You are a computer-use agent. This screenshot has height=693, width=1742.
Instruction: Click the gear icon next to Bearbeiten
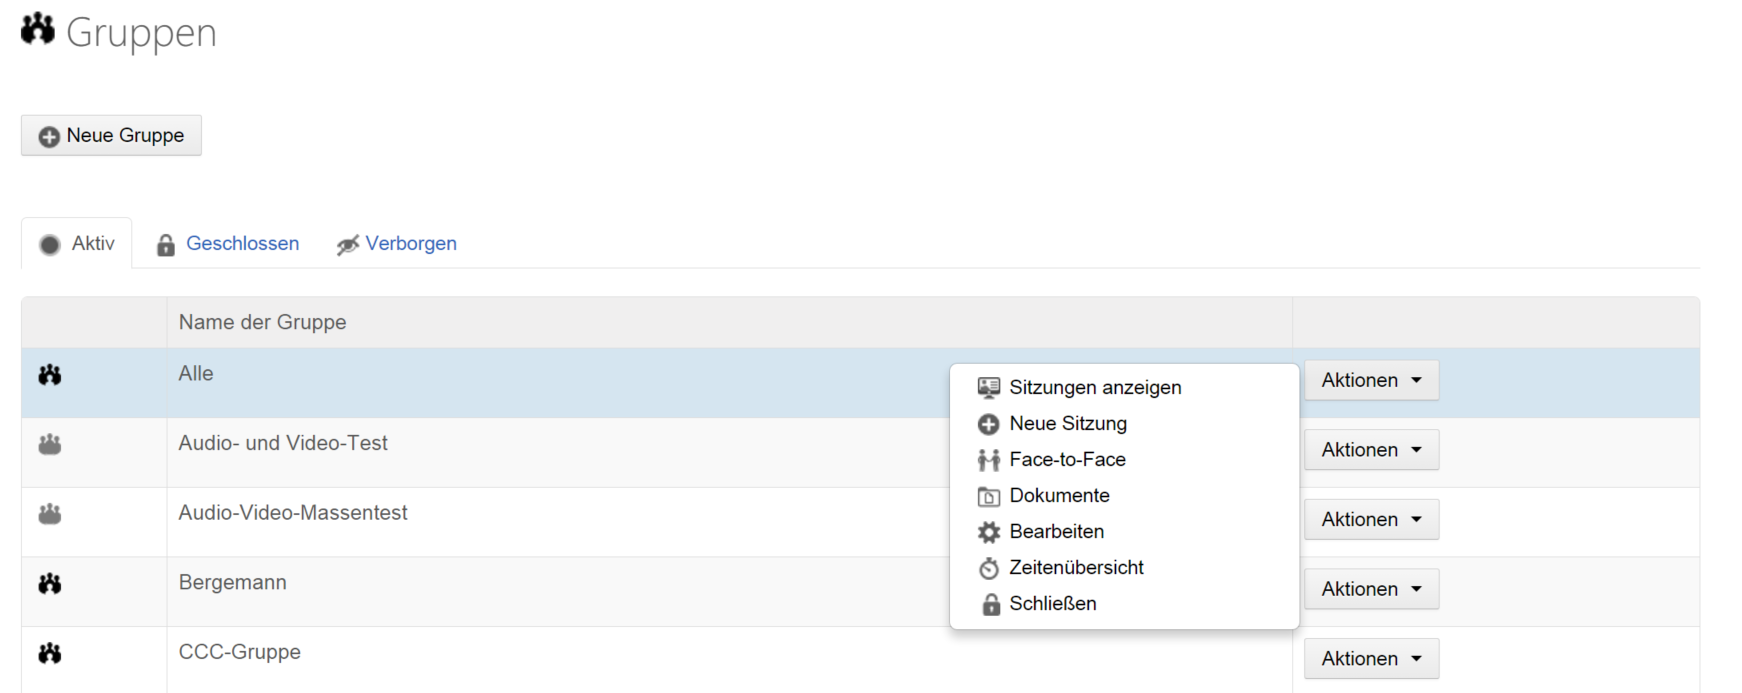tap(989, 532)
